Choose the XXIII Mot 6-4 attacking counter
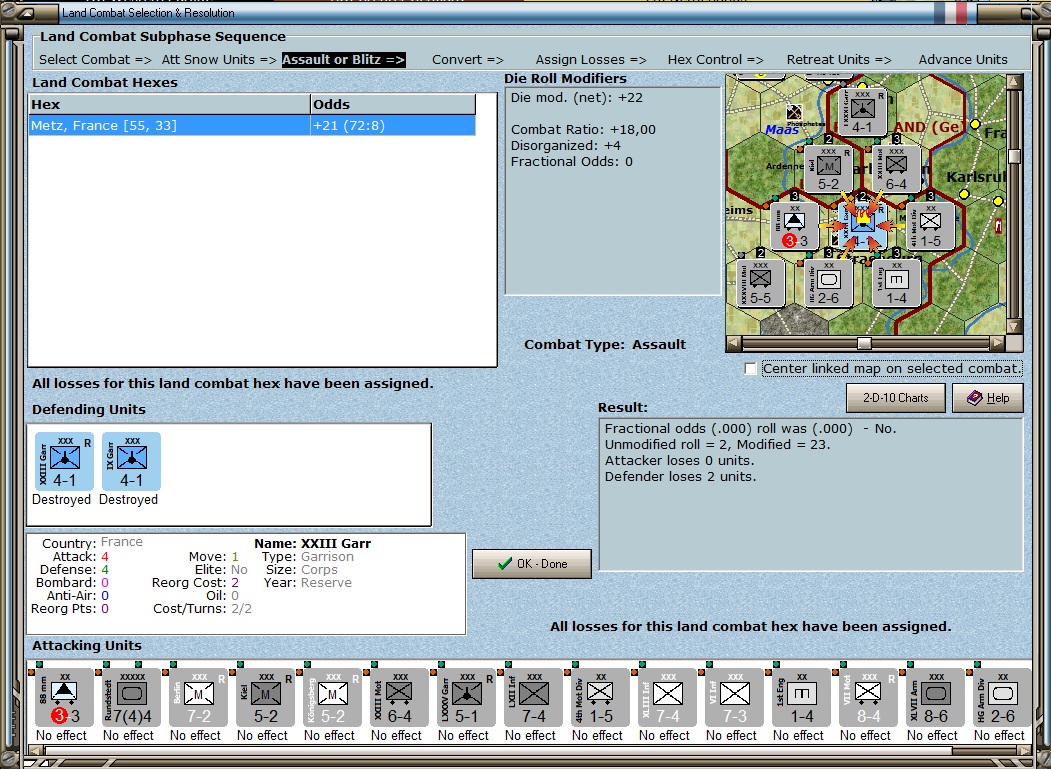 coord(399,697)
